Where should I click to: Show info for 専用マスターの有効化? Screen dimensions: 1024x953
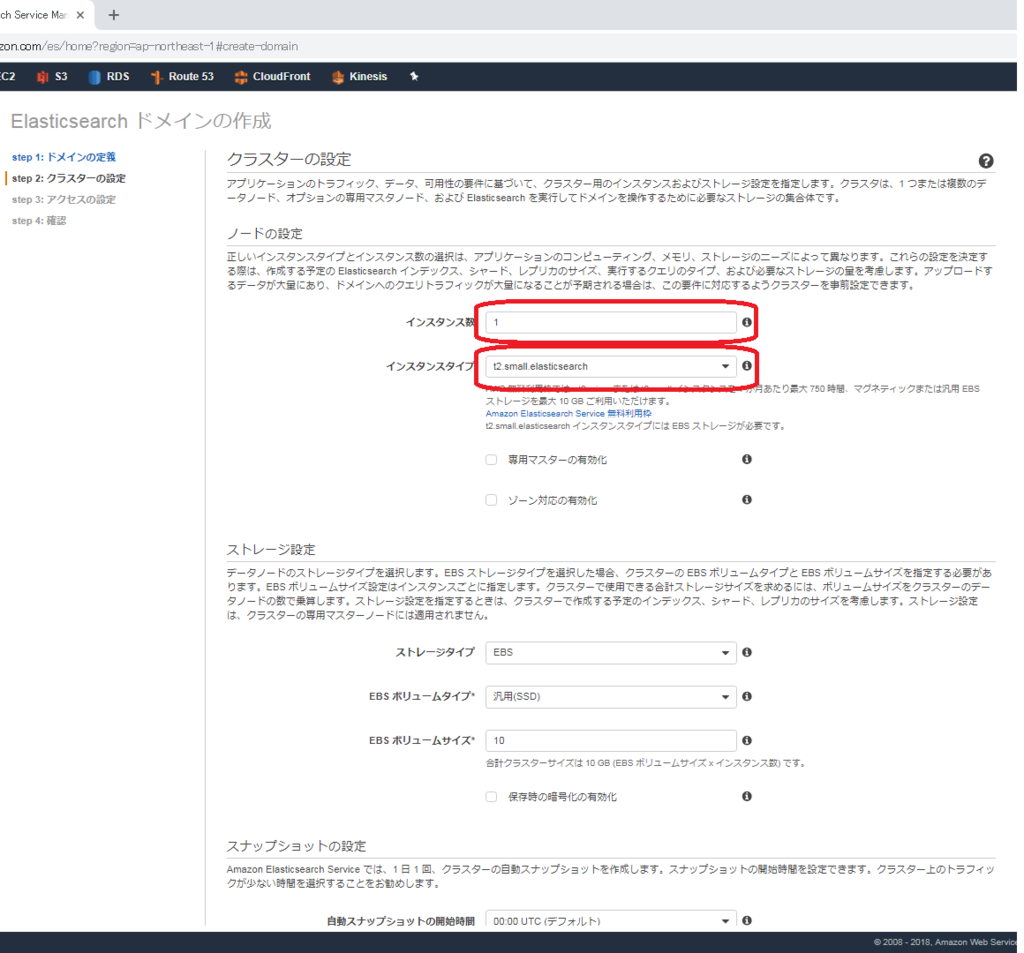746,459
